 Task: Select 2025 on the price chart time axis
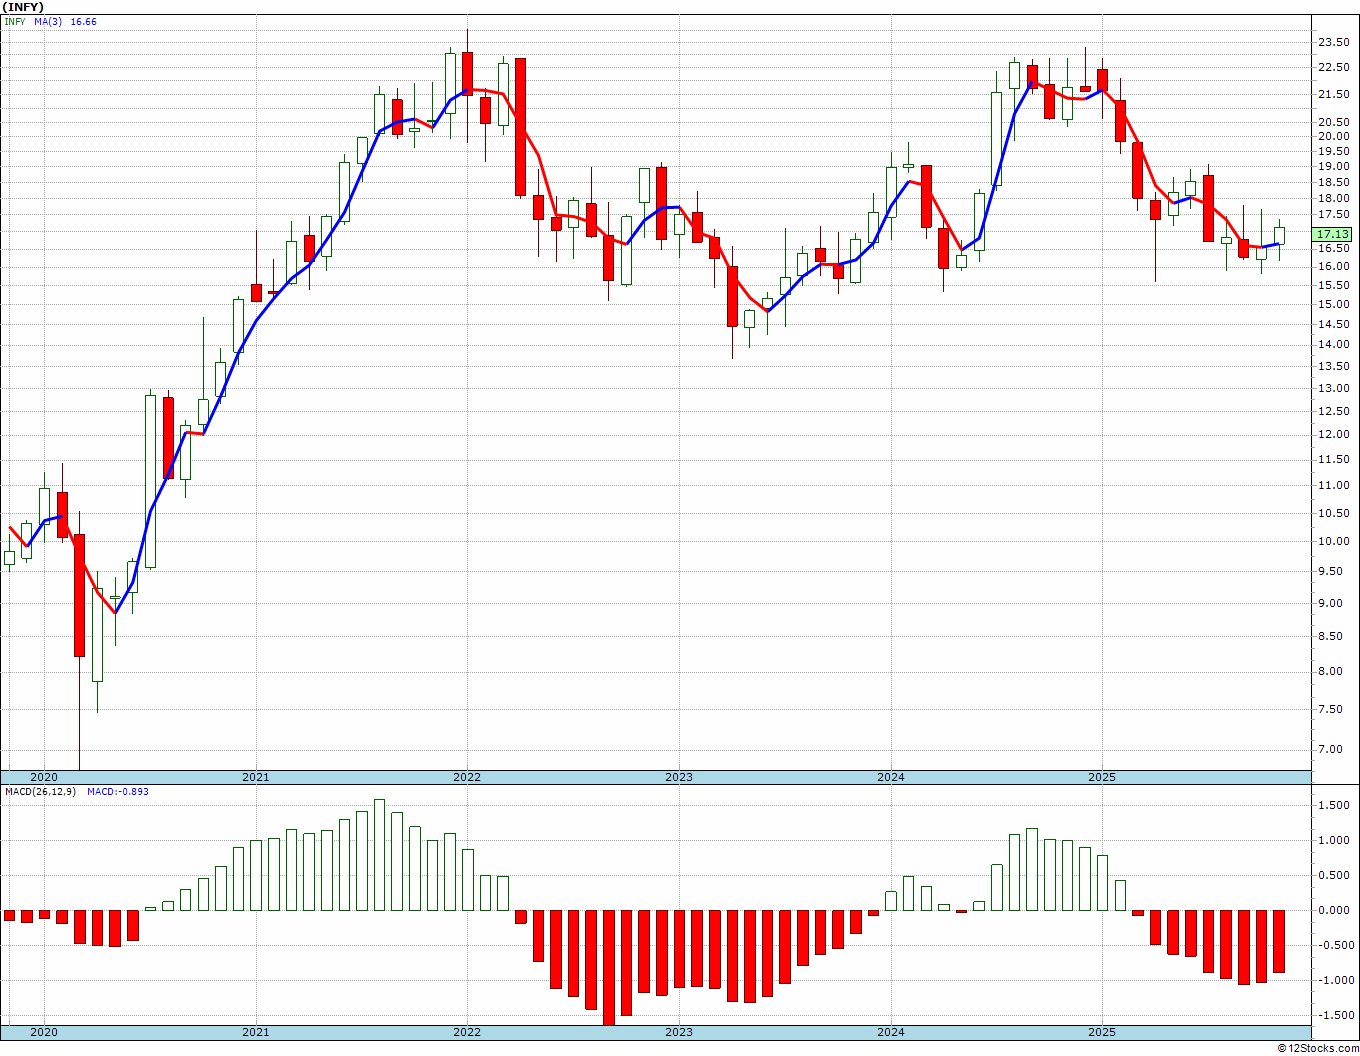(x=1102, y=777)
